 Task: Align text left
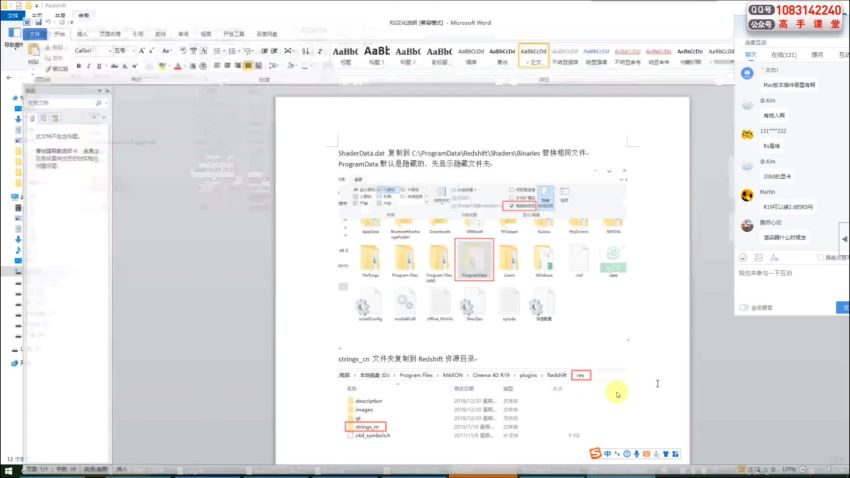tap(217, 66)
